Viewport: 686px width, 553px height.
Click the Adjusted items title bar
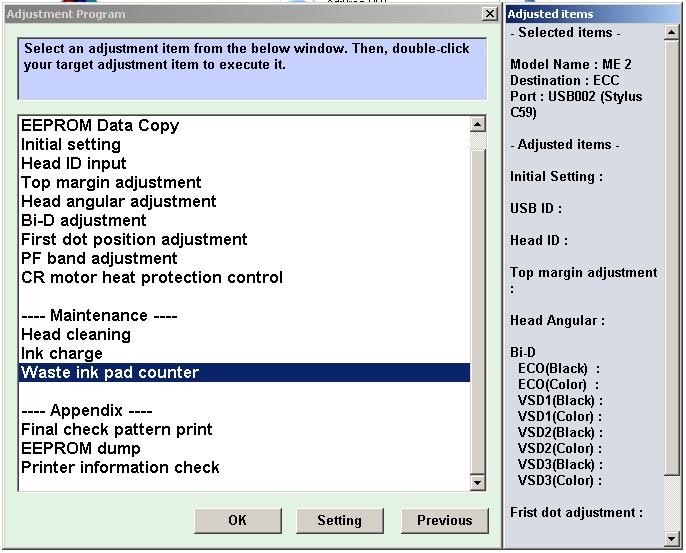click(593, 14)
